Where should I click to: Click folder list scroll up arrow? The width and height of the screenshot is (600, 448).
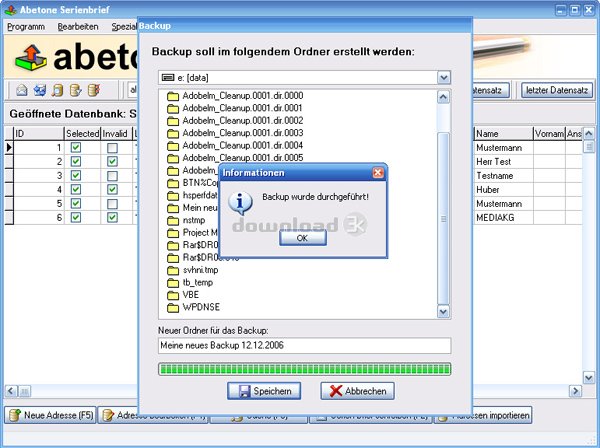click(443, 97)
